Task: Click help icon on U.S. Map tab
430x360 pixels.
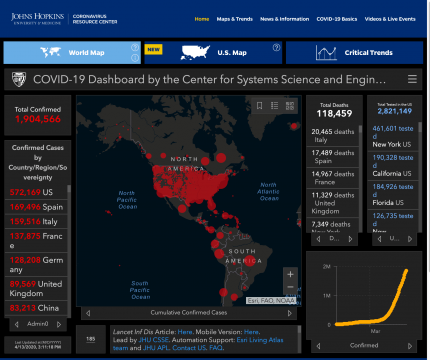Action: [276, 47]
